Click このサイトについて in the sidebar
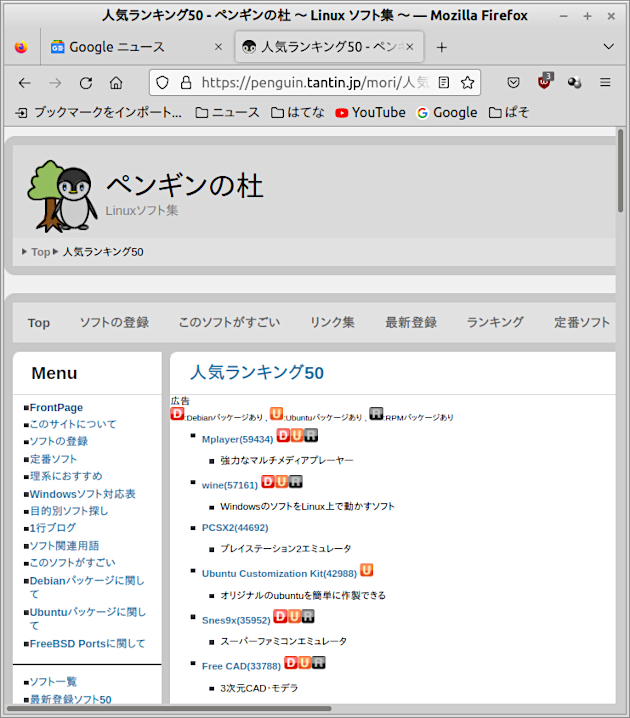 [73, 424]
